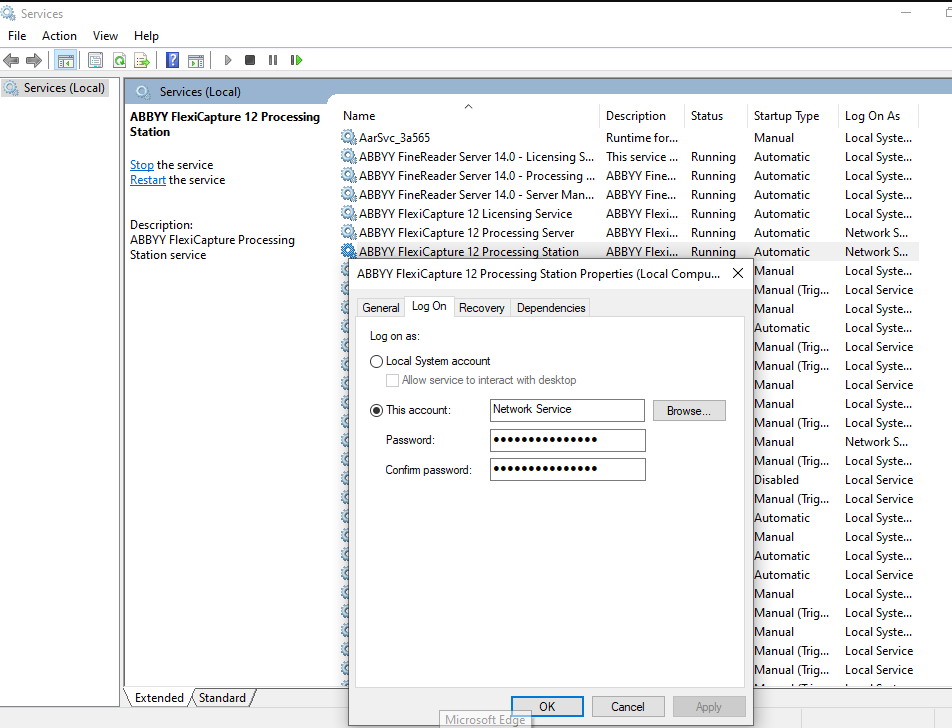This screenshot has width=952, height=728.
Task: Click the 'Runtime for...' description cell
Action: 642,138
